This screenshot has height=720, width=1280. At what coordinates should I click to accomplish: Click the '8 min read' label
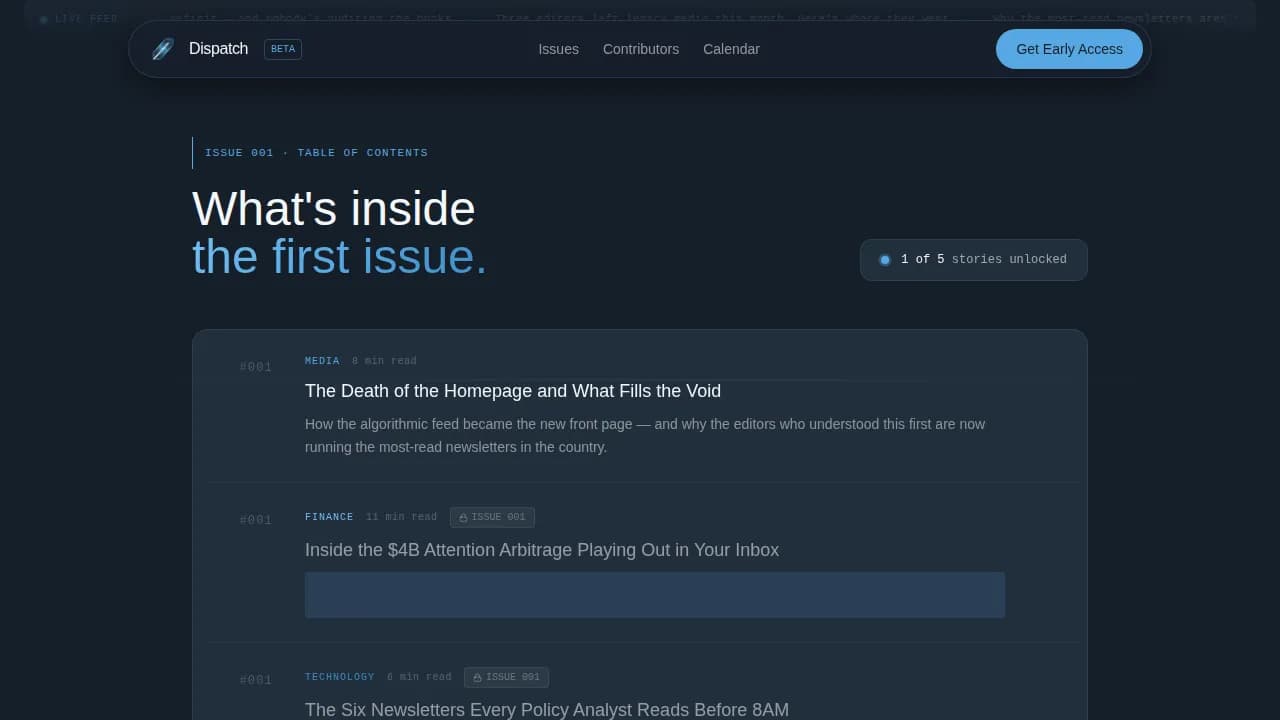(x=384, y=361)
